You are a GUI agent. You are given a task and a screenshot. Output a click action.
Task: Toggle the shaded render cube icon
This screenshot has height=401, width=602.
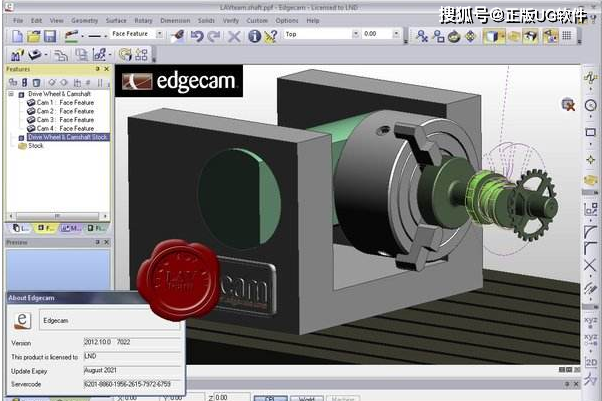click(x=493, y=36)
